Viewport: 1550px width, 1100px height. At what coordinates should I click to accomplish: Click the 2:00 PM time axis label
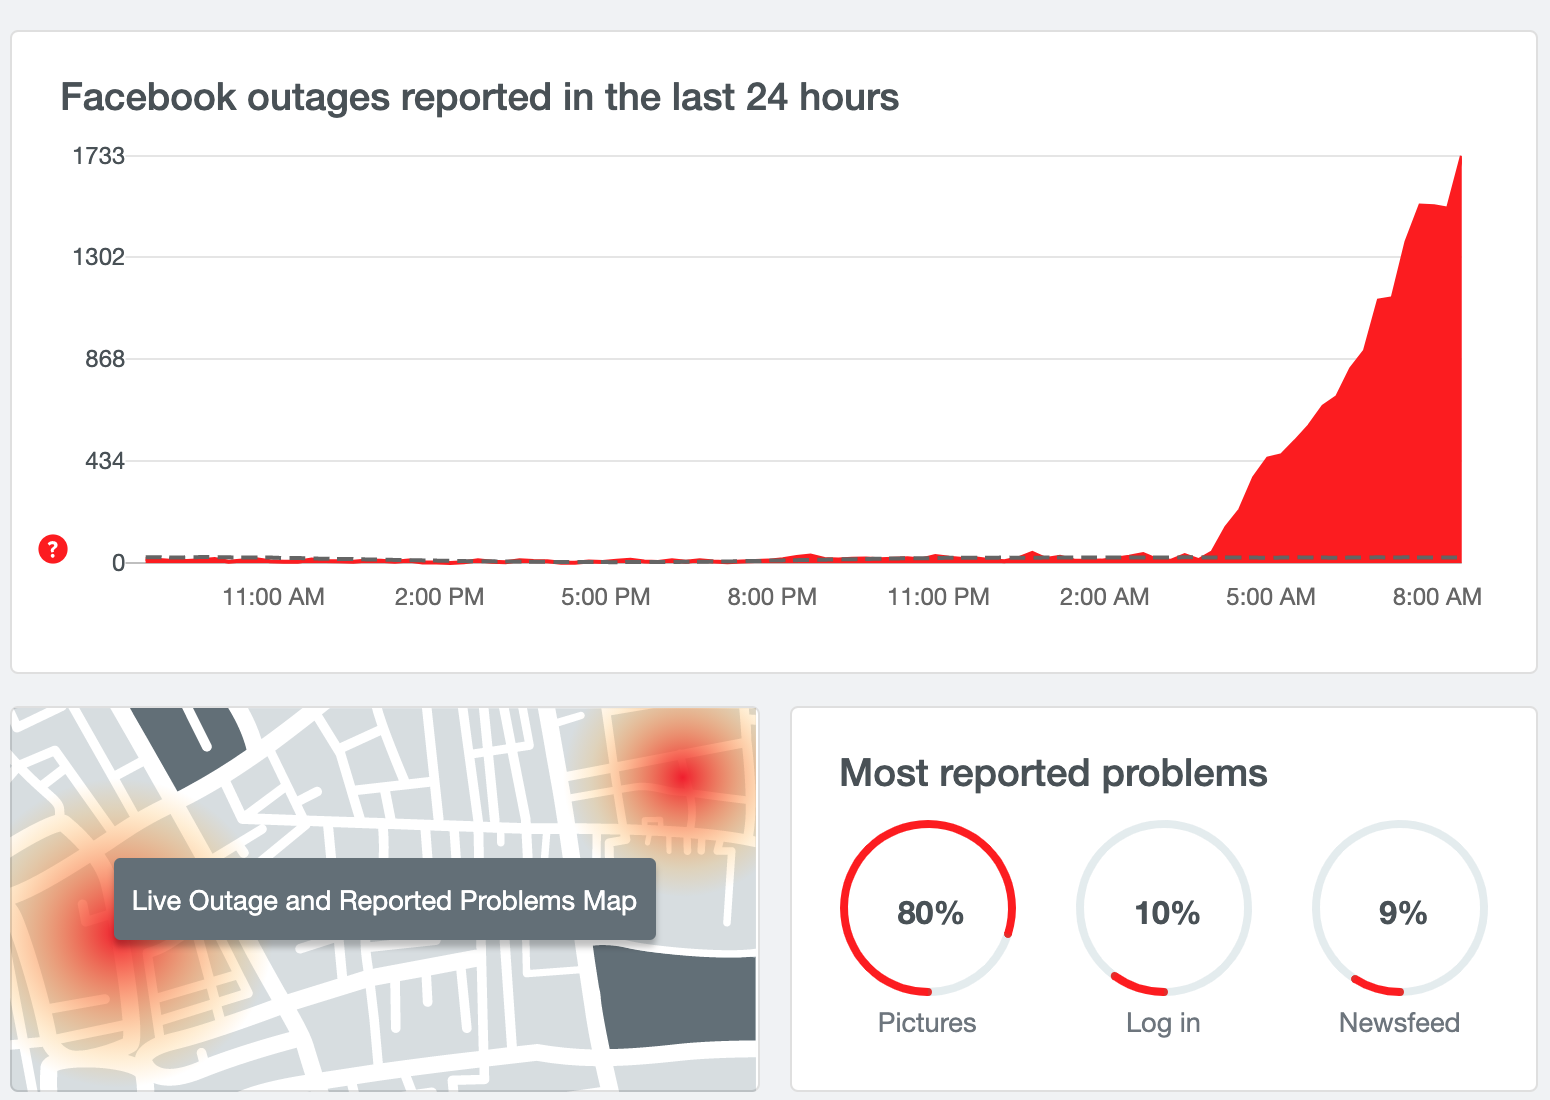[x=439, y=597]
